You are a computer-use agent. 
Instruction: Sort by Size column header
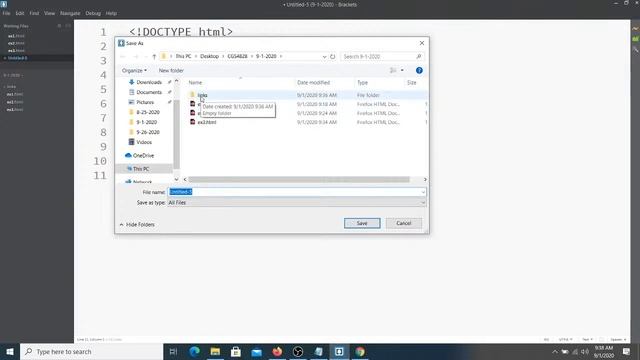pyautogui.click(x=412, y=82)
